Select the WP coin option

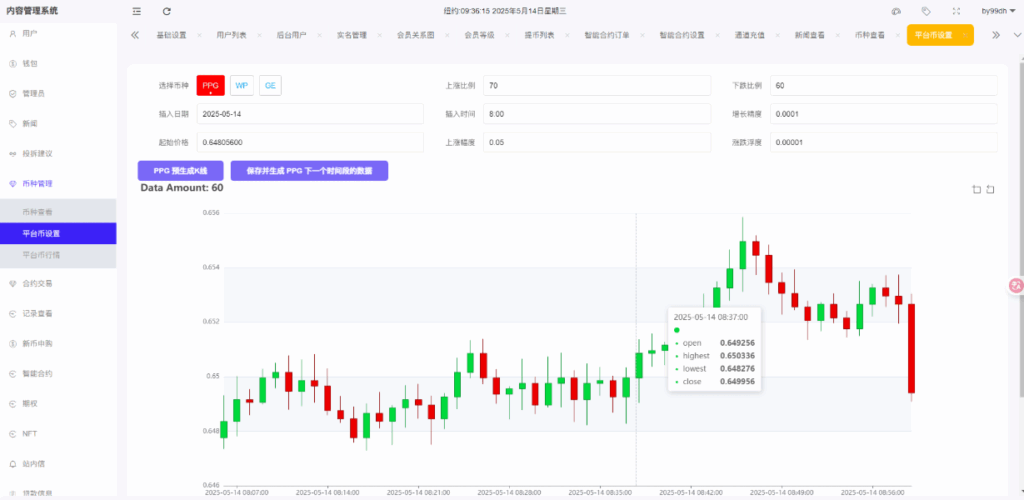[242, 86]
